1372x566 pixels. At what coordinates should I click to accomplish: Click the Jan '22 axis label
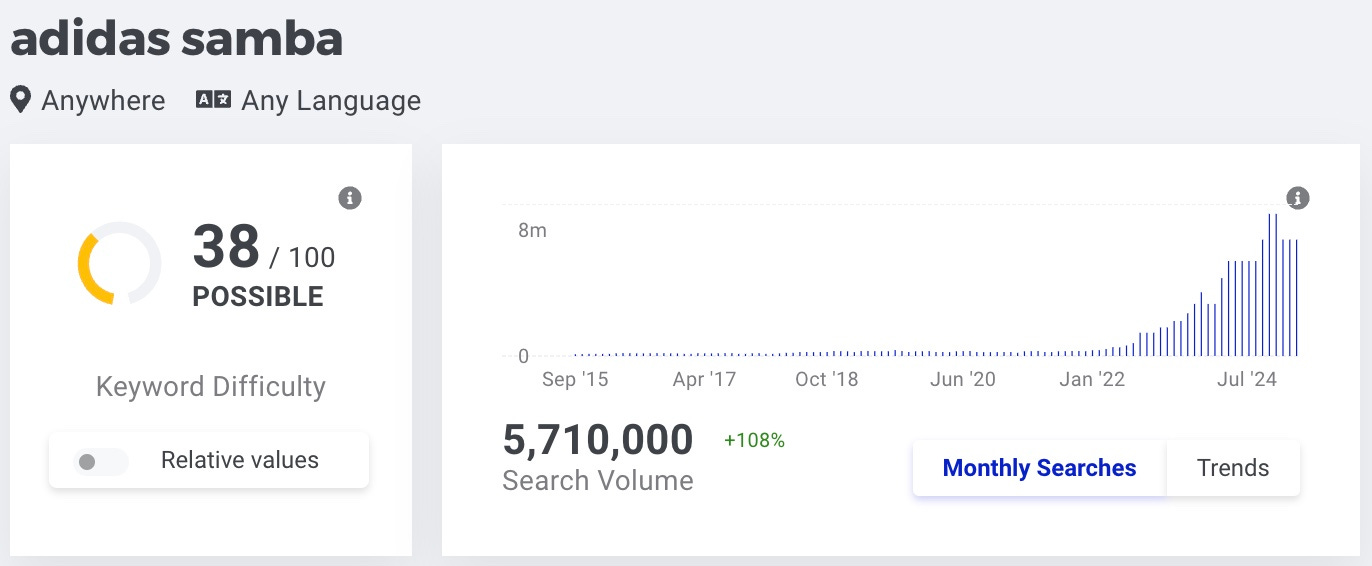click(x=1092, y=380)
